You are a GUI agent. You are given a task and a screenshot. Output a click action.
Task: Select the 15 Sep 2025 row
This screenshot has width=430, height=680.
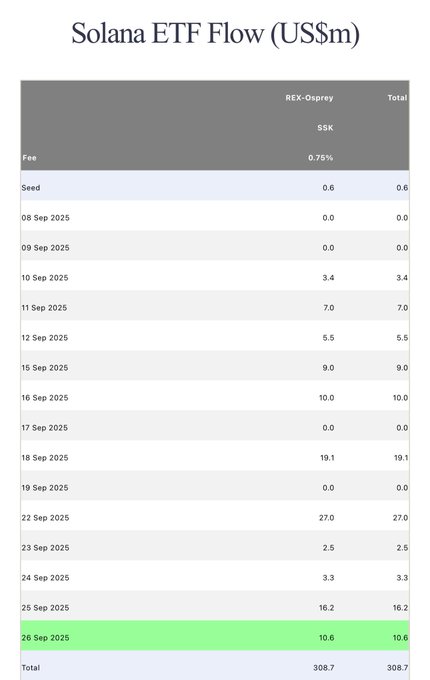(215, 368)
